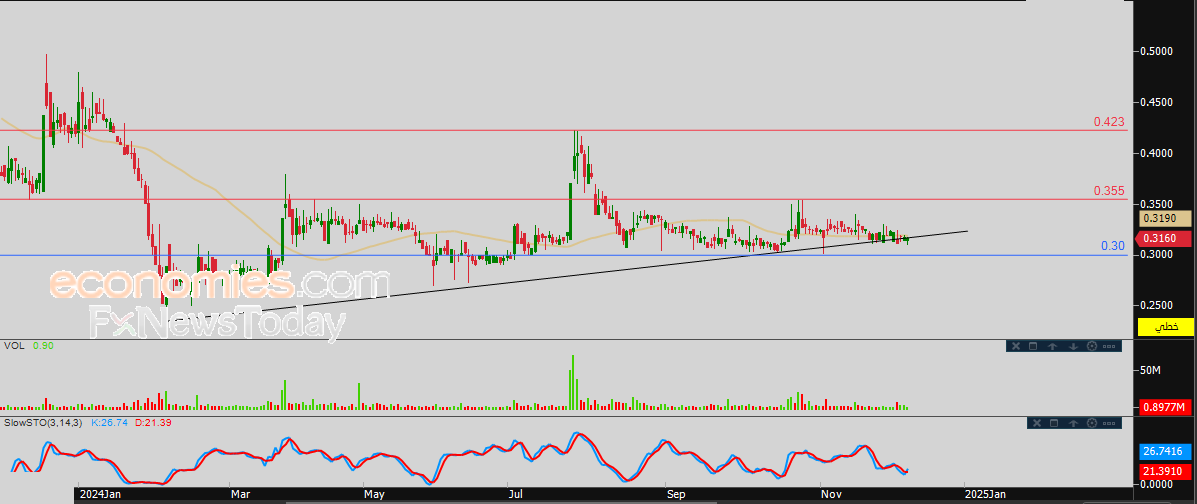The width and height of the screenshot is (1197, 504).
Task: Select the 0.423 resistance line label
Action: coord(1109,121)
